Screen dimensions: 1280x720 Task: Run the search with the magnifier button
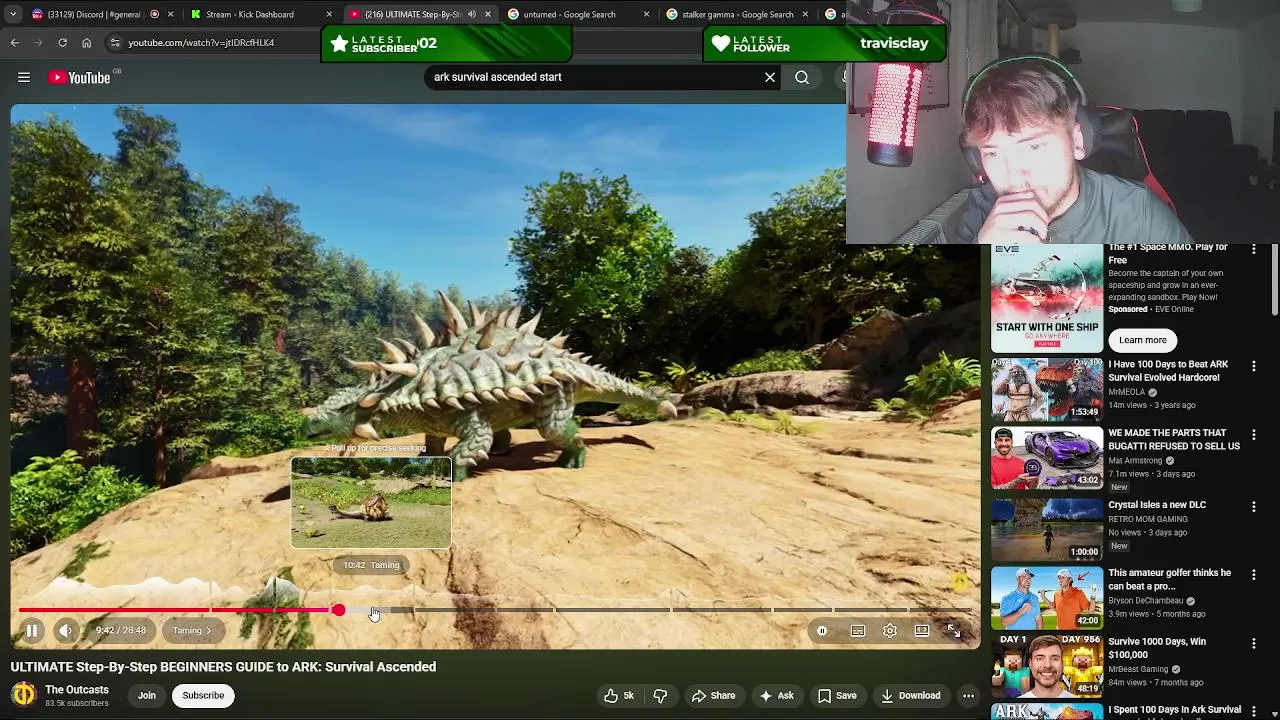[802, 77]
